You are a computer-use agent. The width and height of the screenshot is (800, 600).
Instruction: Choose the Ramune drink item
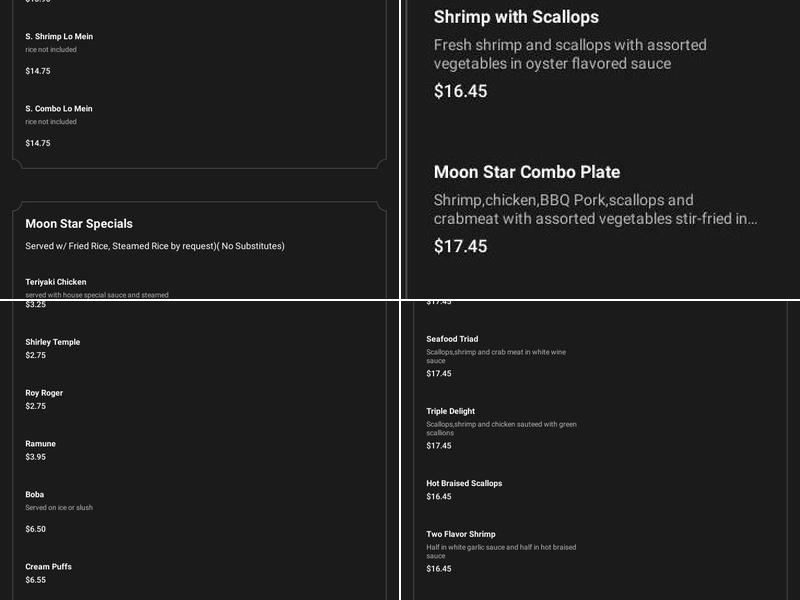[41, 444]
